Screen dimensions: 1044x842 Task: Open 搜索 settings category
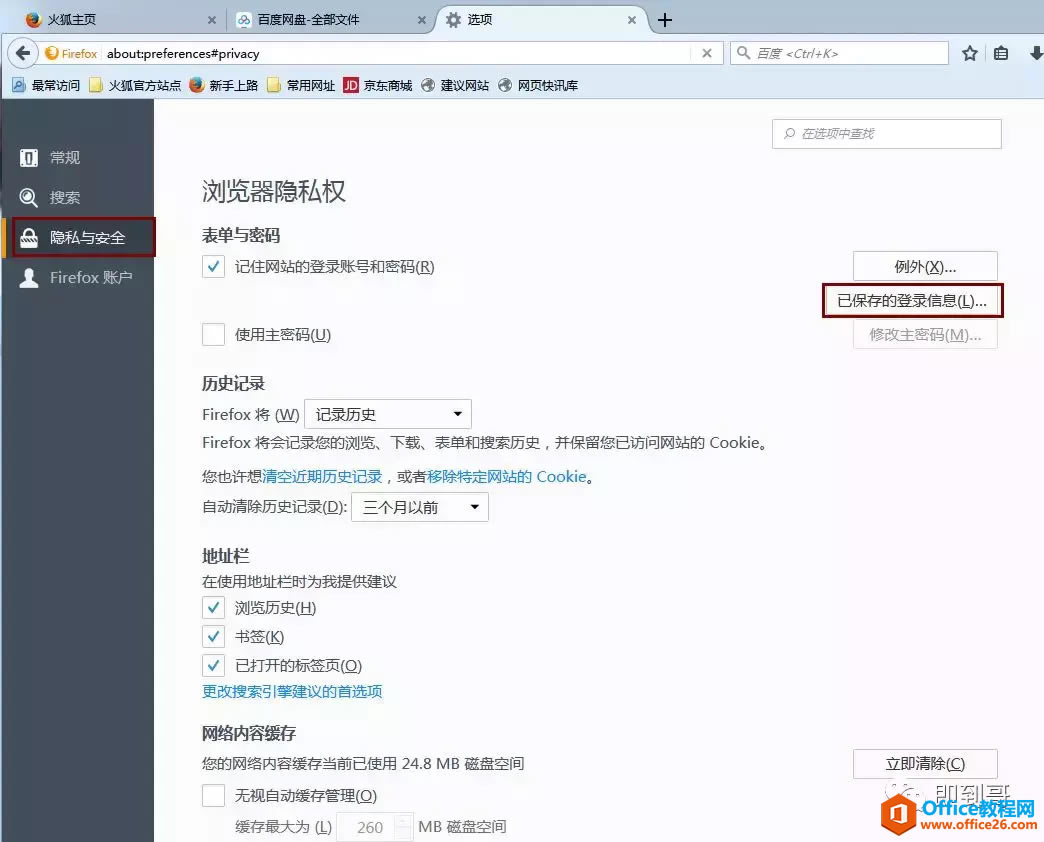click(x=79, y=197)
